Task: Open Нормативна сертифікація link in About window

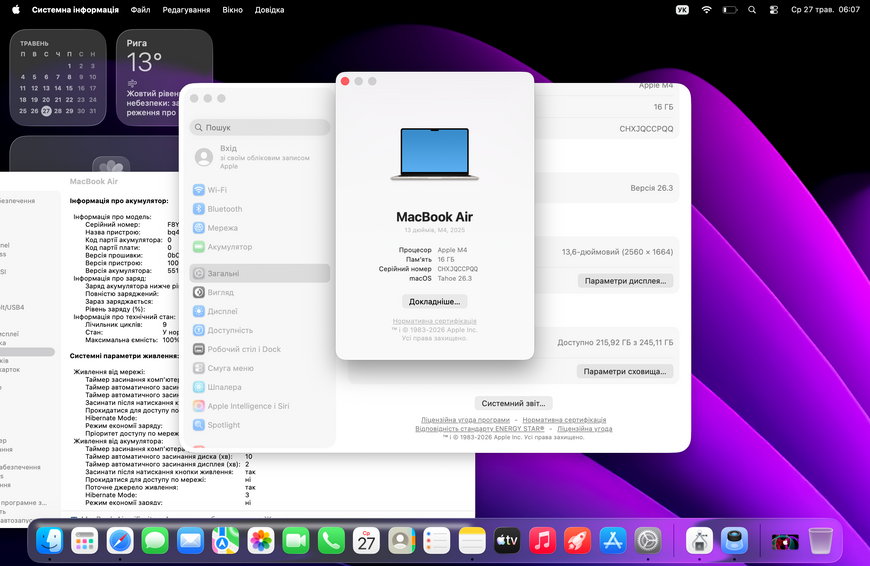Action: (434, 321)
